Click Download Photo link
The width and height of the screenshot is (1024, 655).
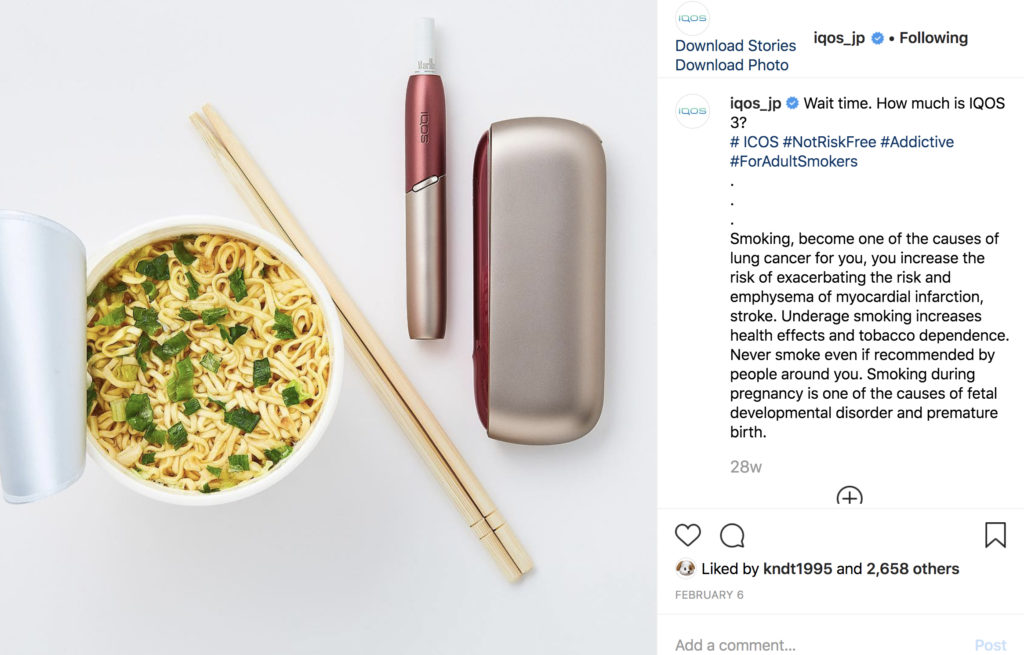731,65
